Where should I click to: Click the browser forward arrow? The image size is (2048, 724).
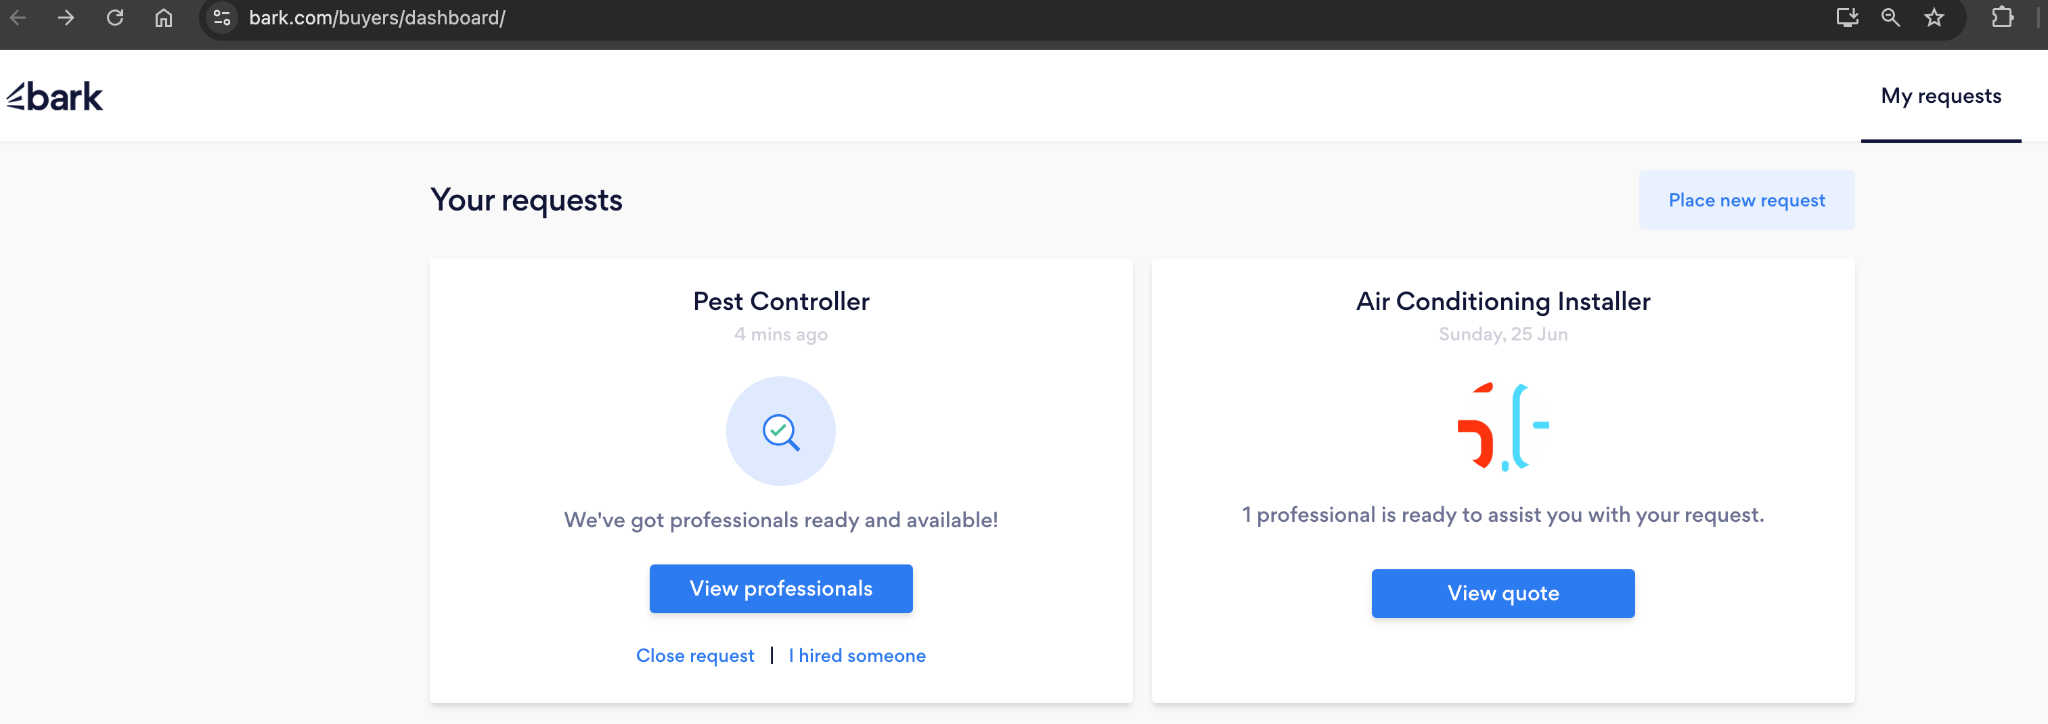pos(66,18)
